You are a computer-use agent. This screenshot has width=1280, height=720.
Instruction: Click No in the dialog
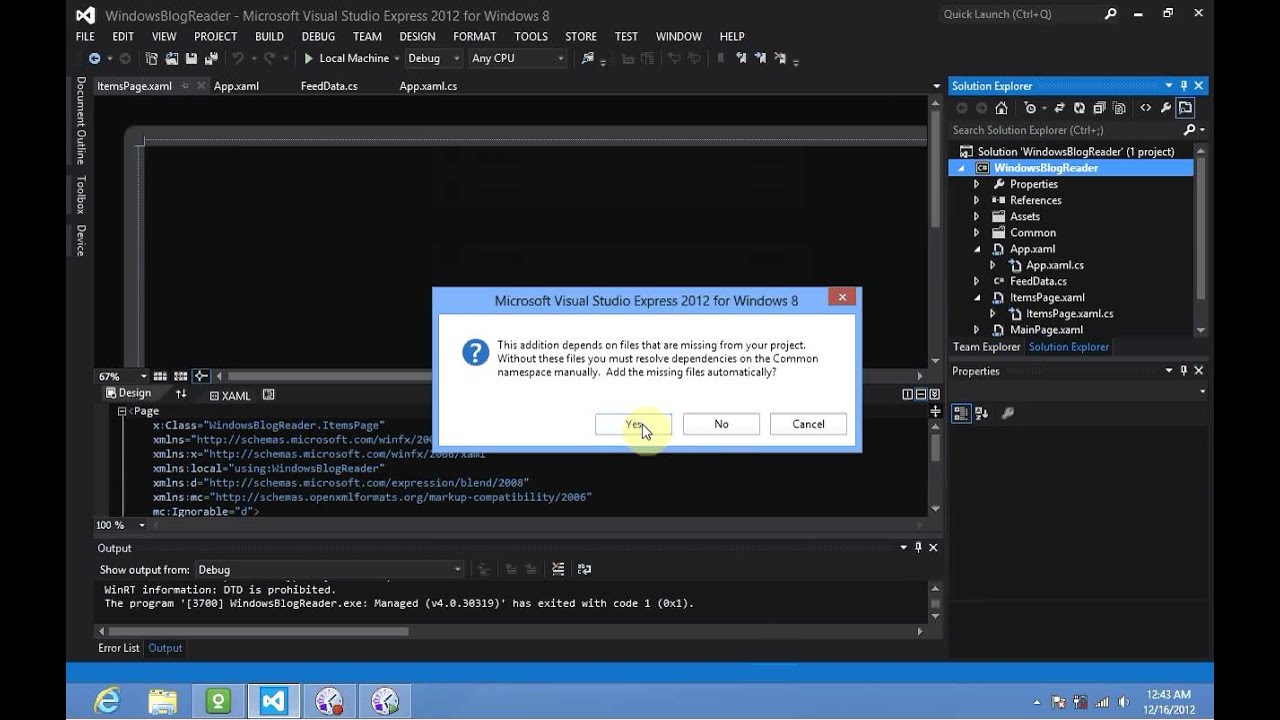[x=721, y=424]
